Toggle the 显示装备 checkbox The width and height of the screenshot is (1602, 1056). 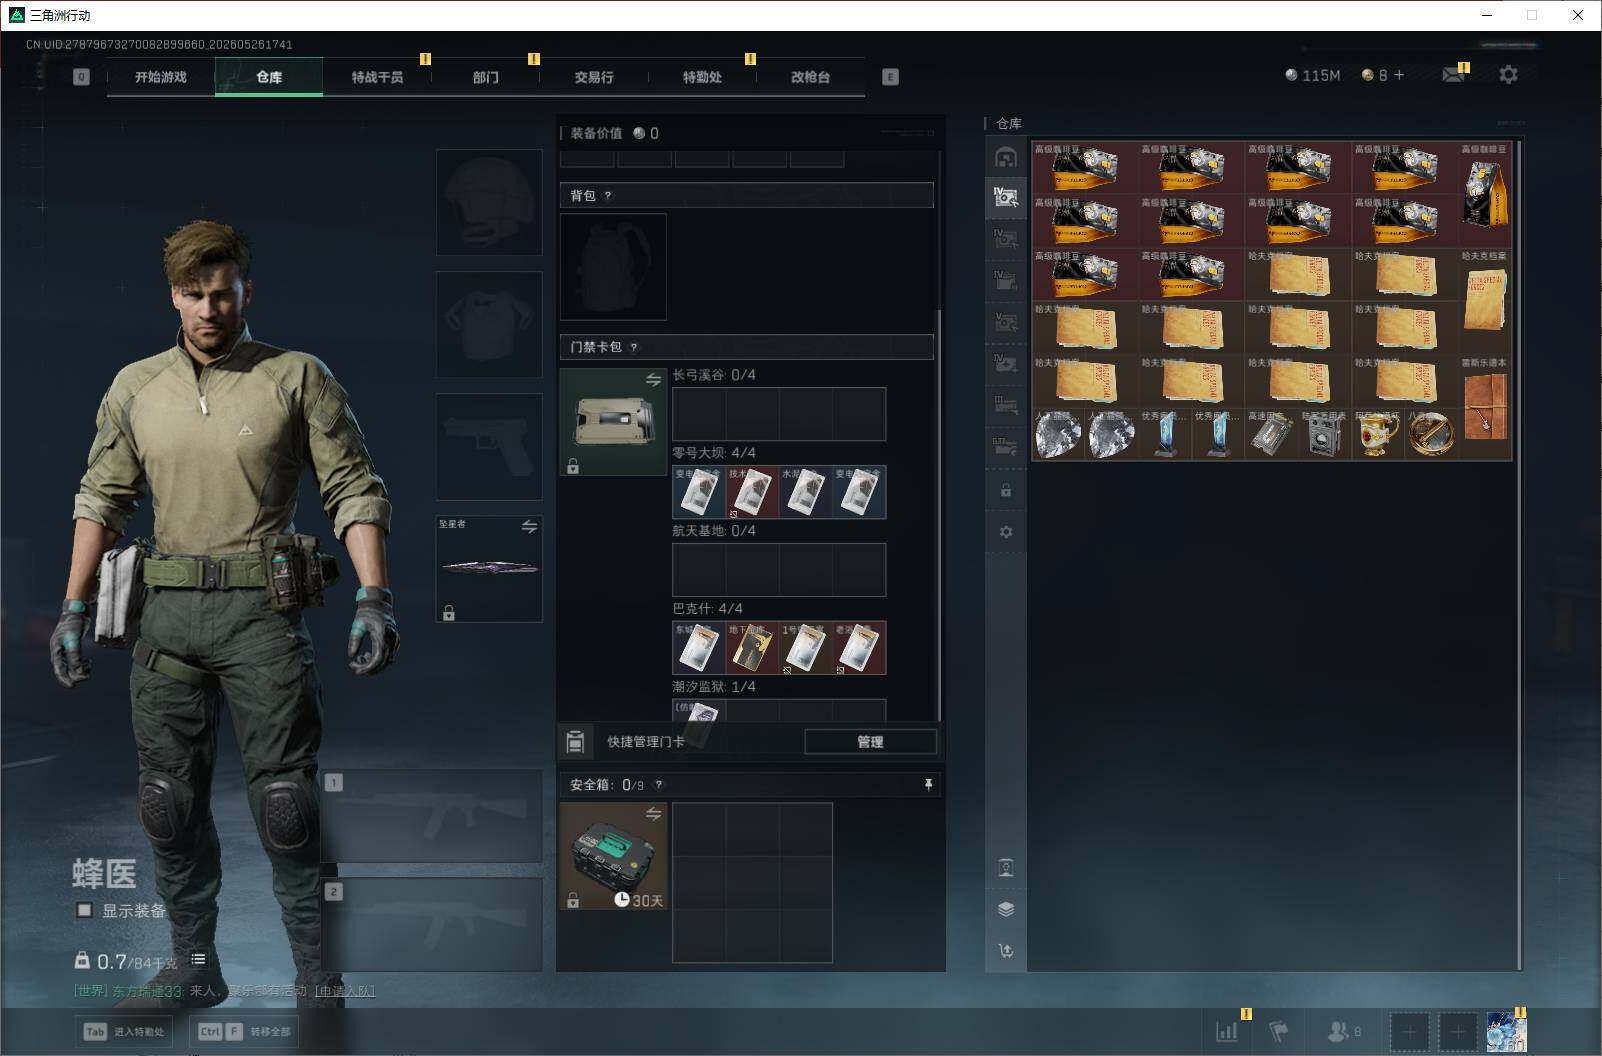click(85, 910)
